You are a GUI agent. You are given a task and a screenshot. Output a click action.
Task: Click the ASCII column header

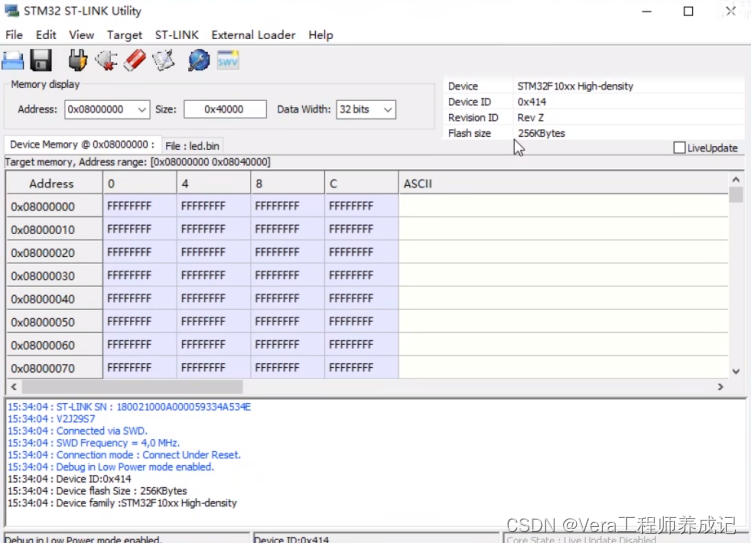point(564,184)
